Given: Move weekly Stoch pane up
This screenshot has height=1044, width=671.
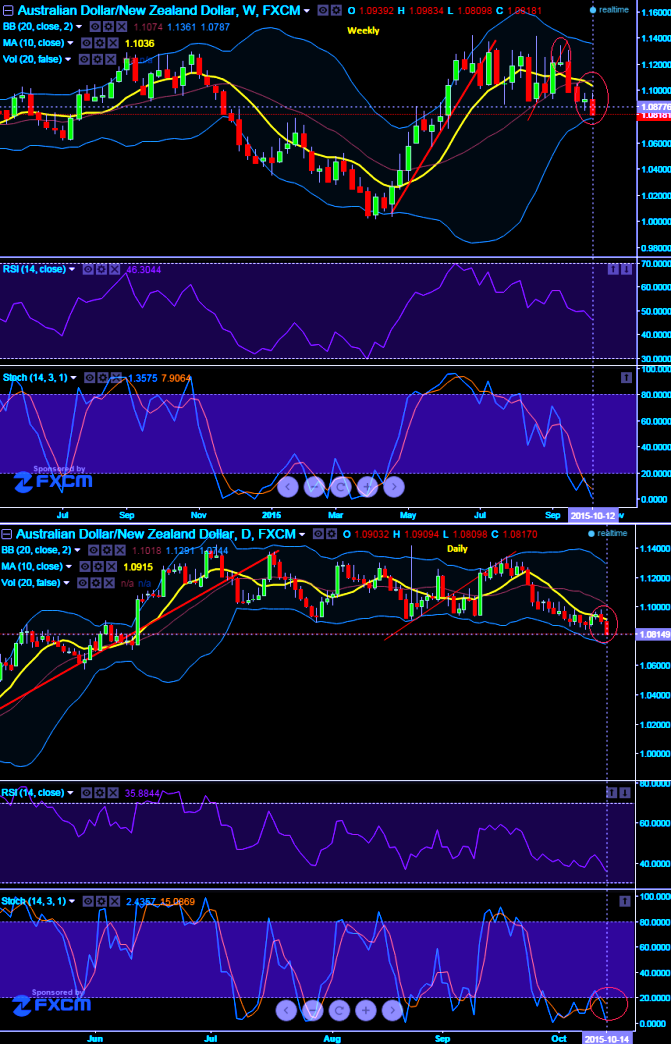Looking at the screenshot, I should coord(626,378).
